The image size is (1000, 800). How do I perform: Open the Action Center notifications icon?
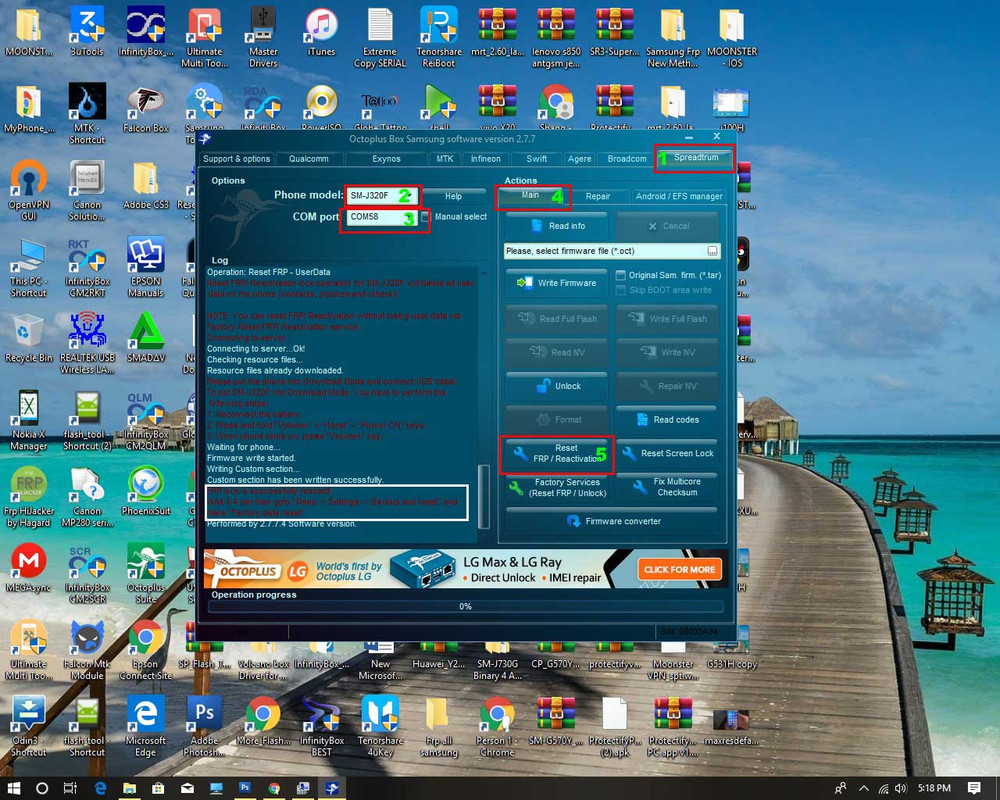pos(974,788)
